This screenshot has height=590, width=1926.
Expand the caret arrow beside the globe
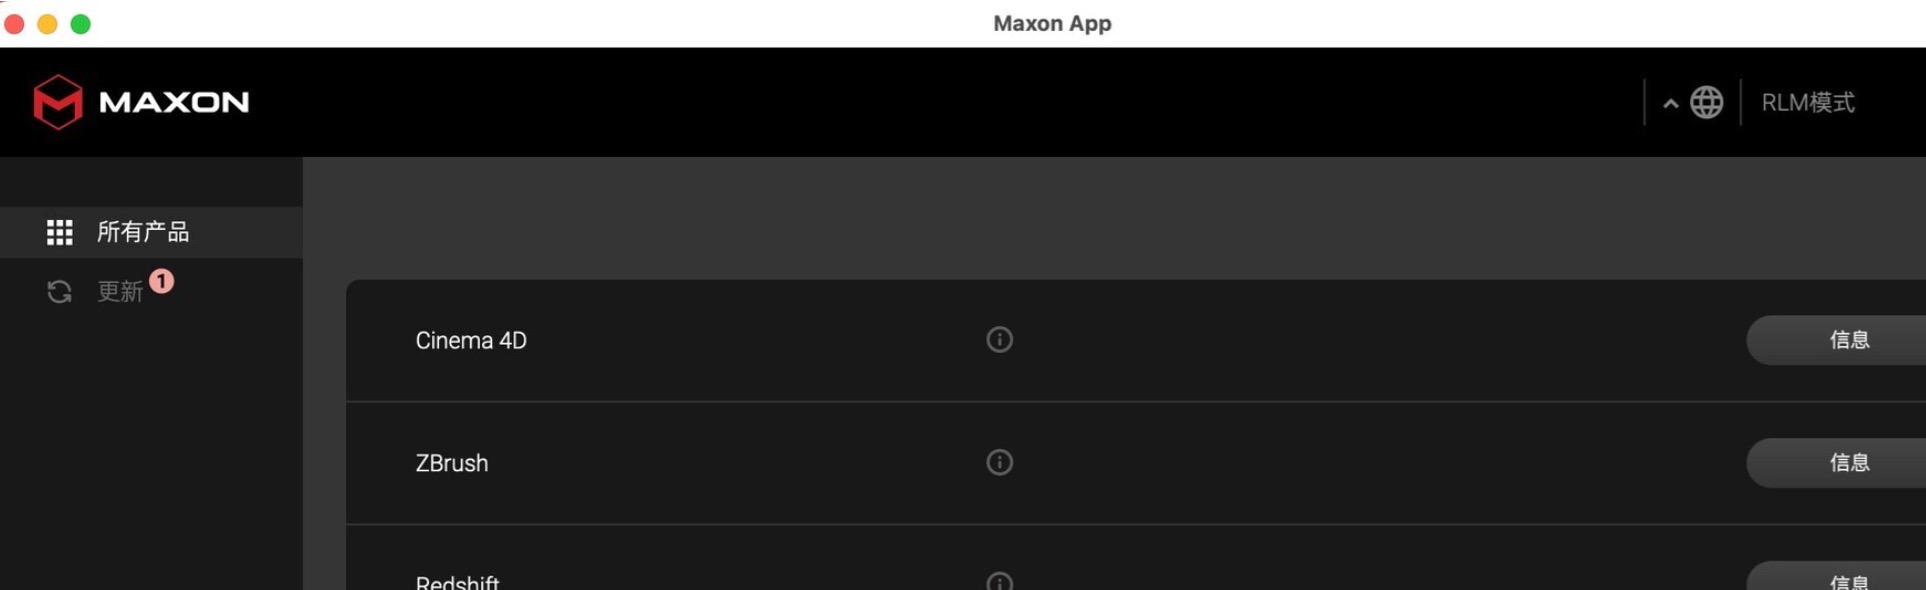click(x=1670, y=103)
